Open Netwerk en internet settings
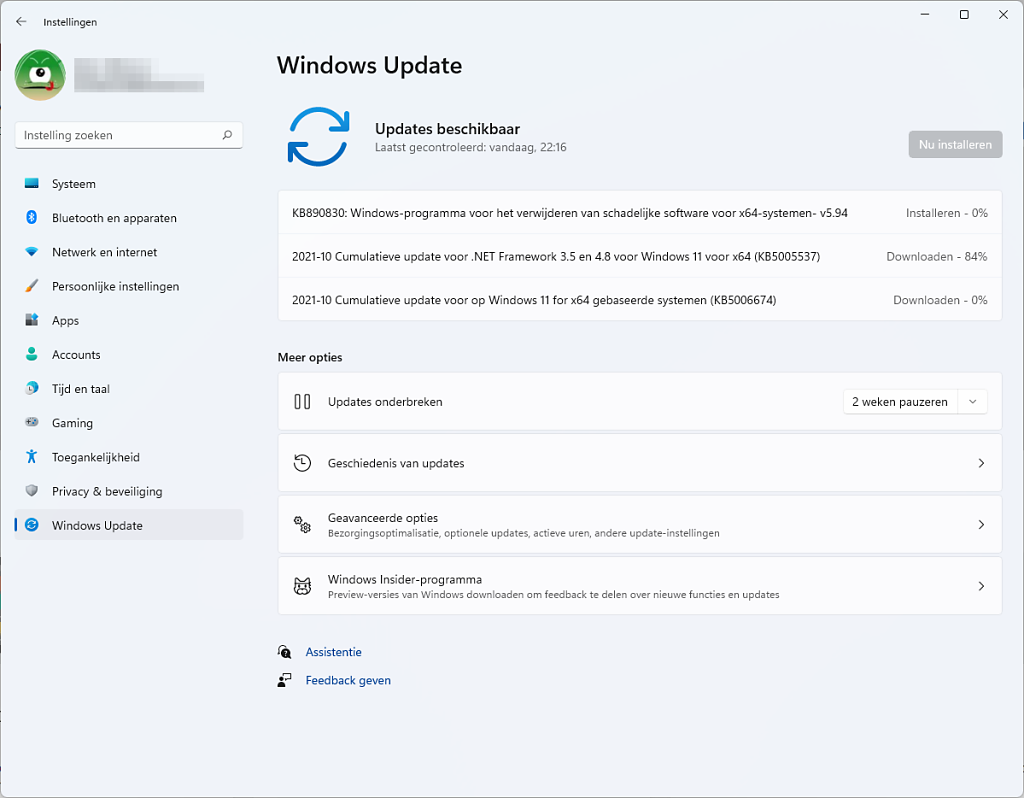This screenshot has height=798, width=1024. 129,252
